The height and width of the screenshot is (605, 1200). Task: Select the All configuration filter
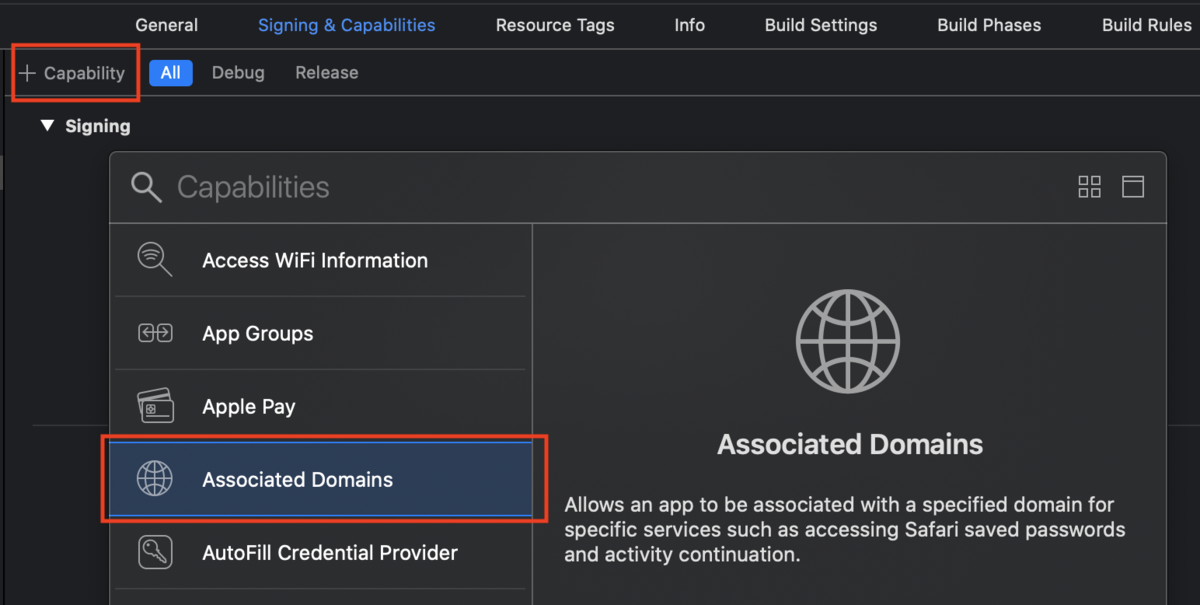pos(171,72)
